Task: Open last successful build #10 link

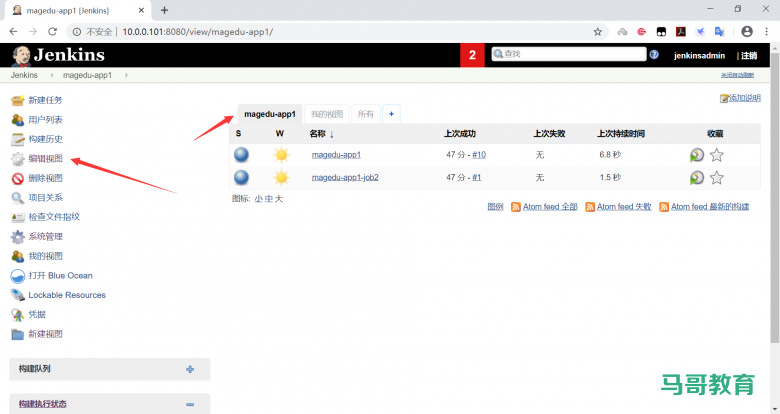Action: tap(479, 155)
